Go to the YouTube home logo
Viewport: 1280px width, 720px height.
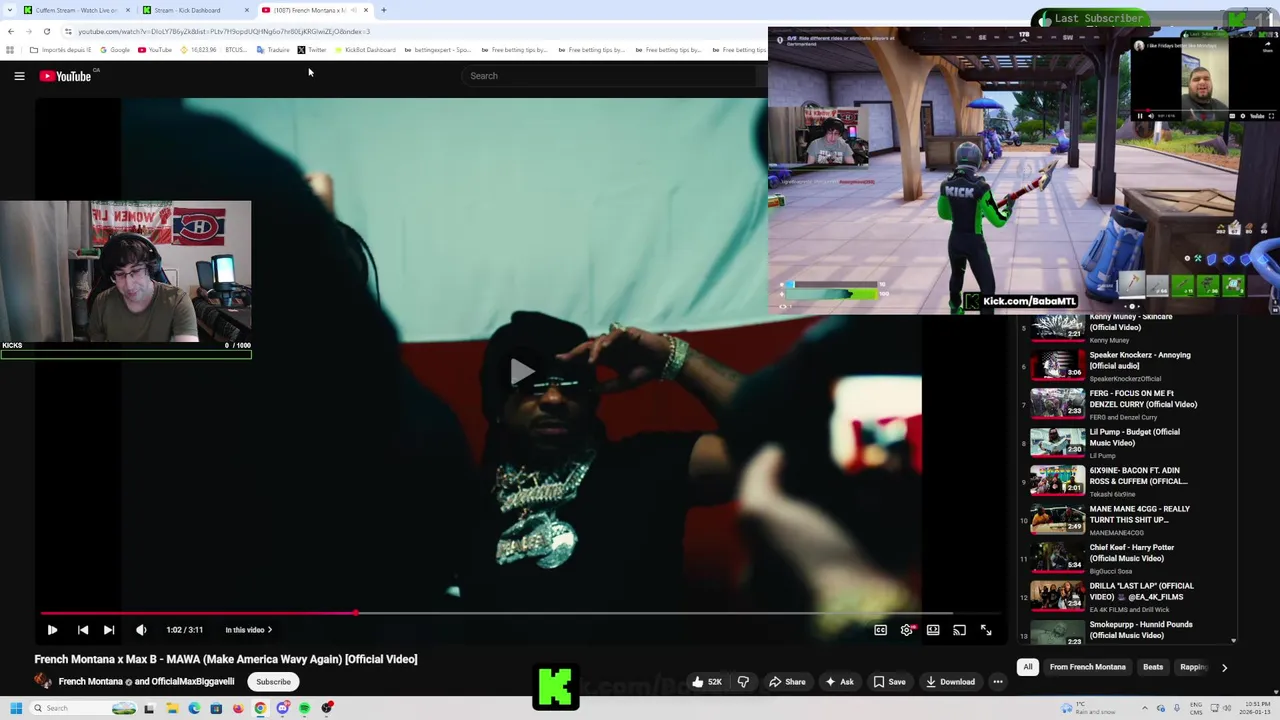65,76
